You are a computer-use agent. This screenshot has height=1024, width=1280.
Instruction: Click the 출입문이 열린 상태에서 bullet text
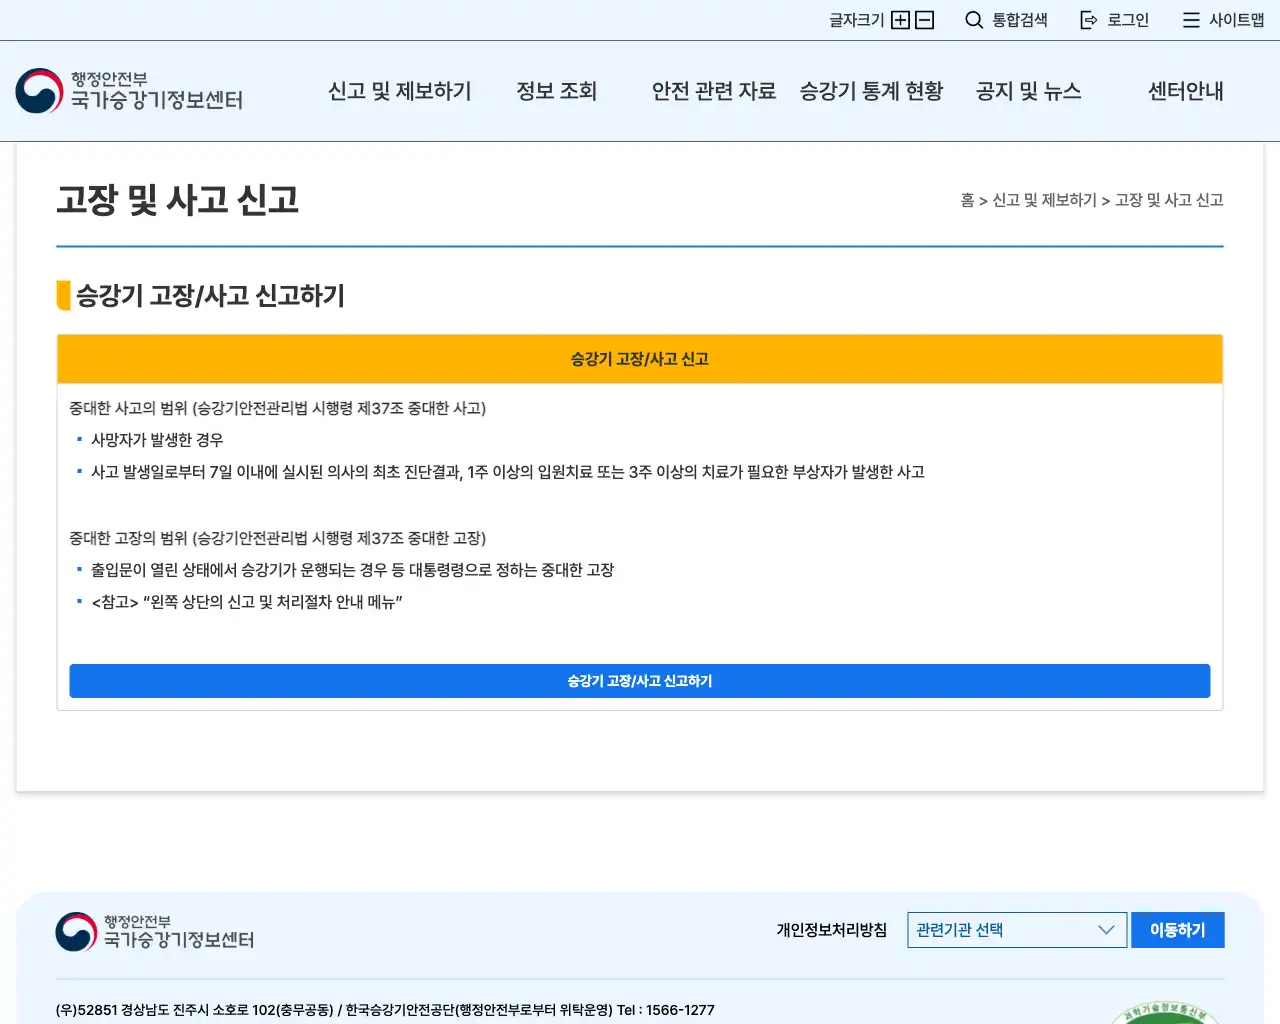click(x=352, y=570)
